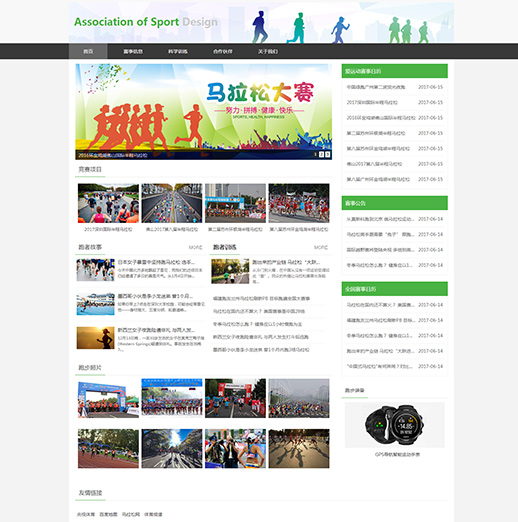Image resolution: width=518 pixels, height=522 pixels.
Task: Click the Association of Sport Design logo
Action: coord(146,22)
